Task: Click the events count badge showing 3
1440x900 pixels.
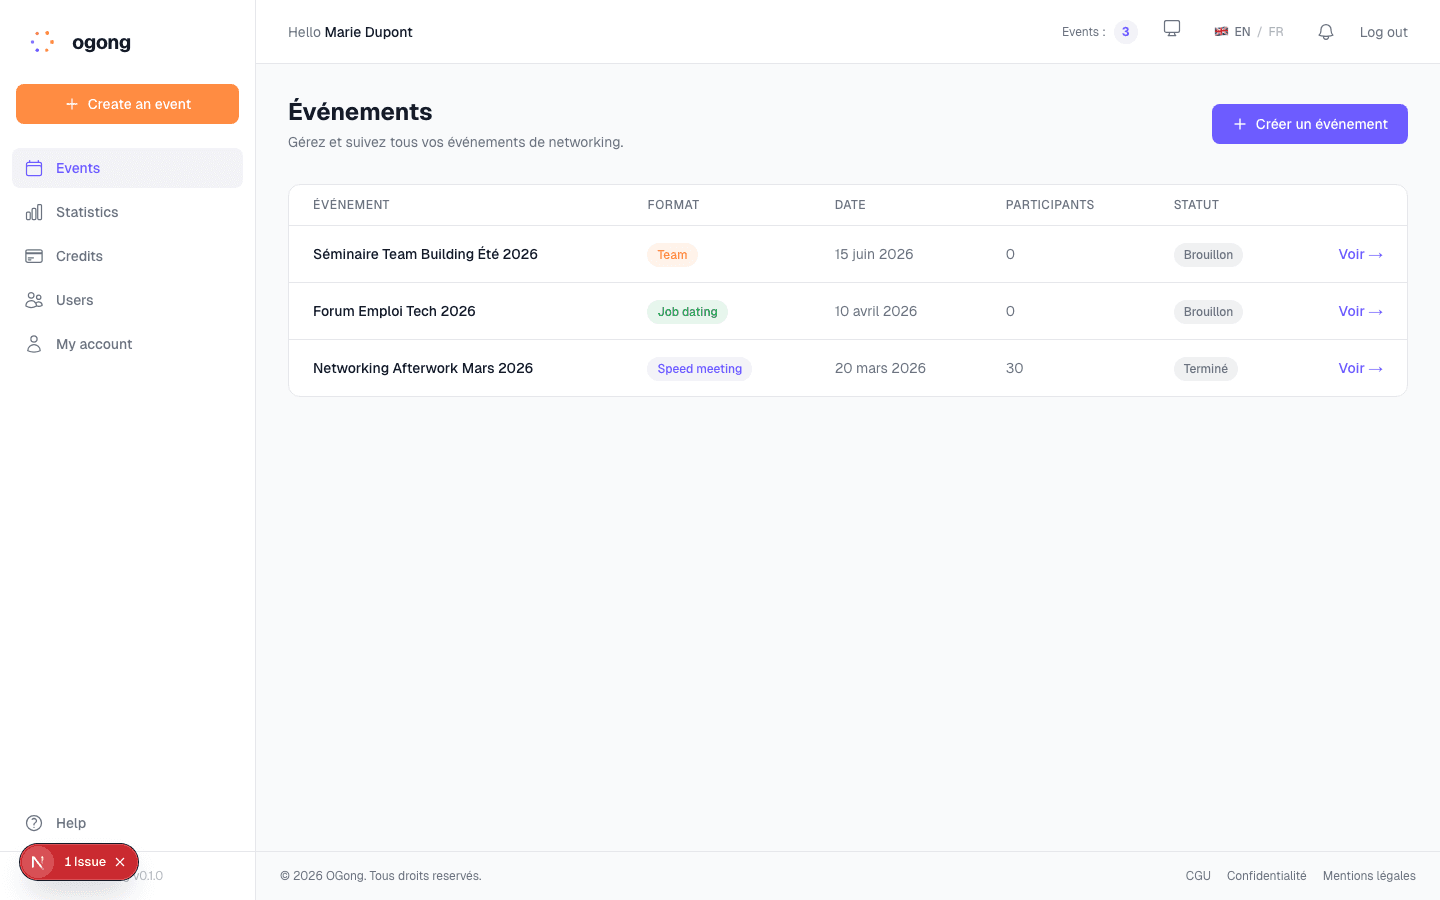Action: (1125, 32)
